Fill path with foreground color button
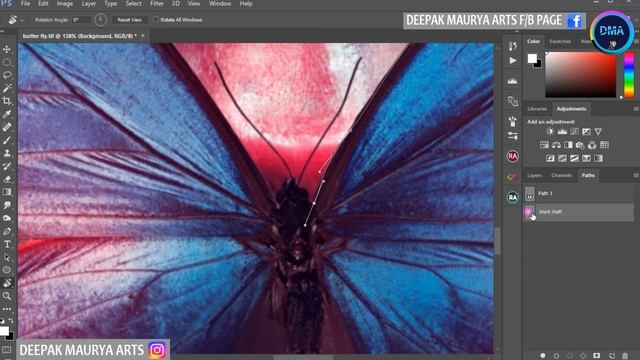 pyautogui.click(x=543, y=356)
